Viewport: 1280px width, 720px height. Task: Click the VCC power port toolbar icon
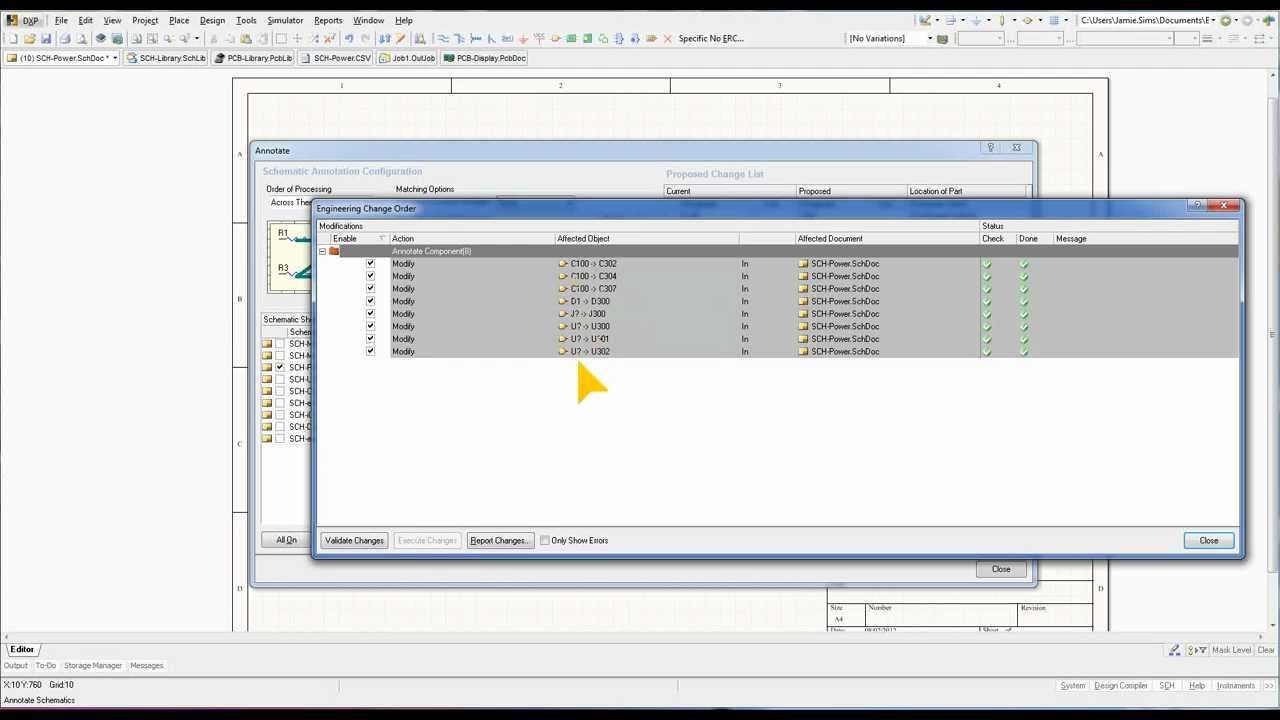(x=540, y=39)
